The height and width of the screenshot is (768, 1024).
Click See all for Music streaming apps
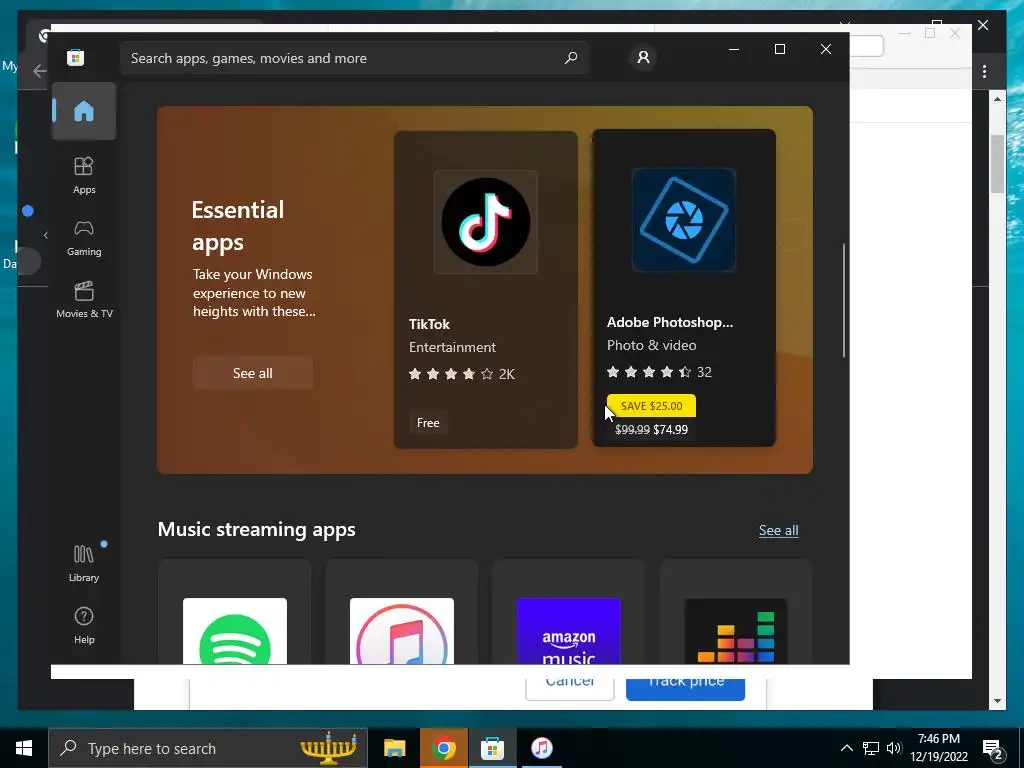point(778,530)
